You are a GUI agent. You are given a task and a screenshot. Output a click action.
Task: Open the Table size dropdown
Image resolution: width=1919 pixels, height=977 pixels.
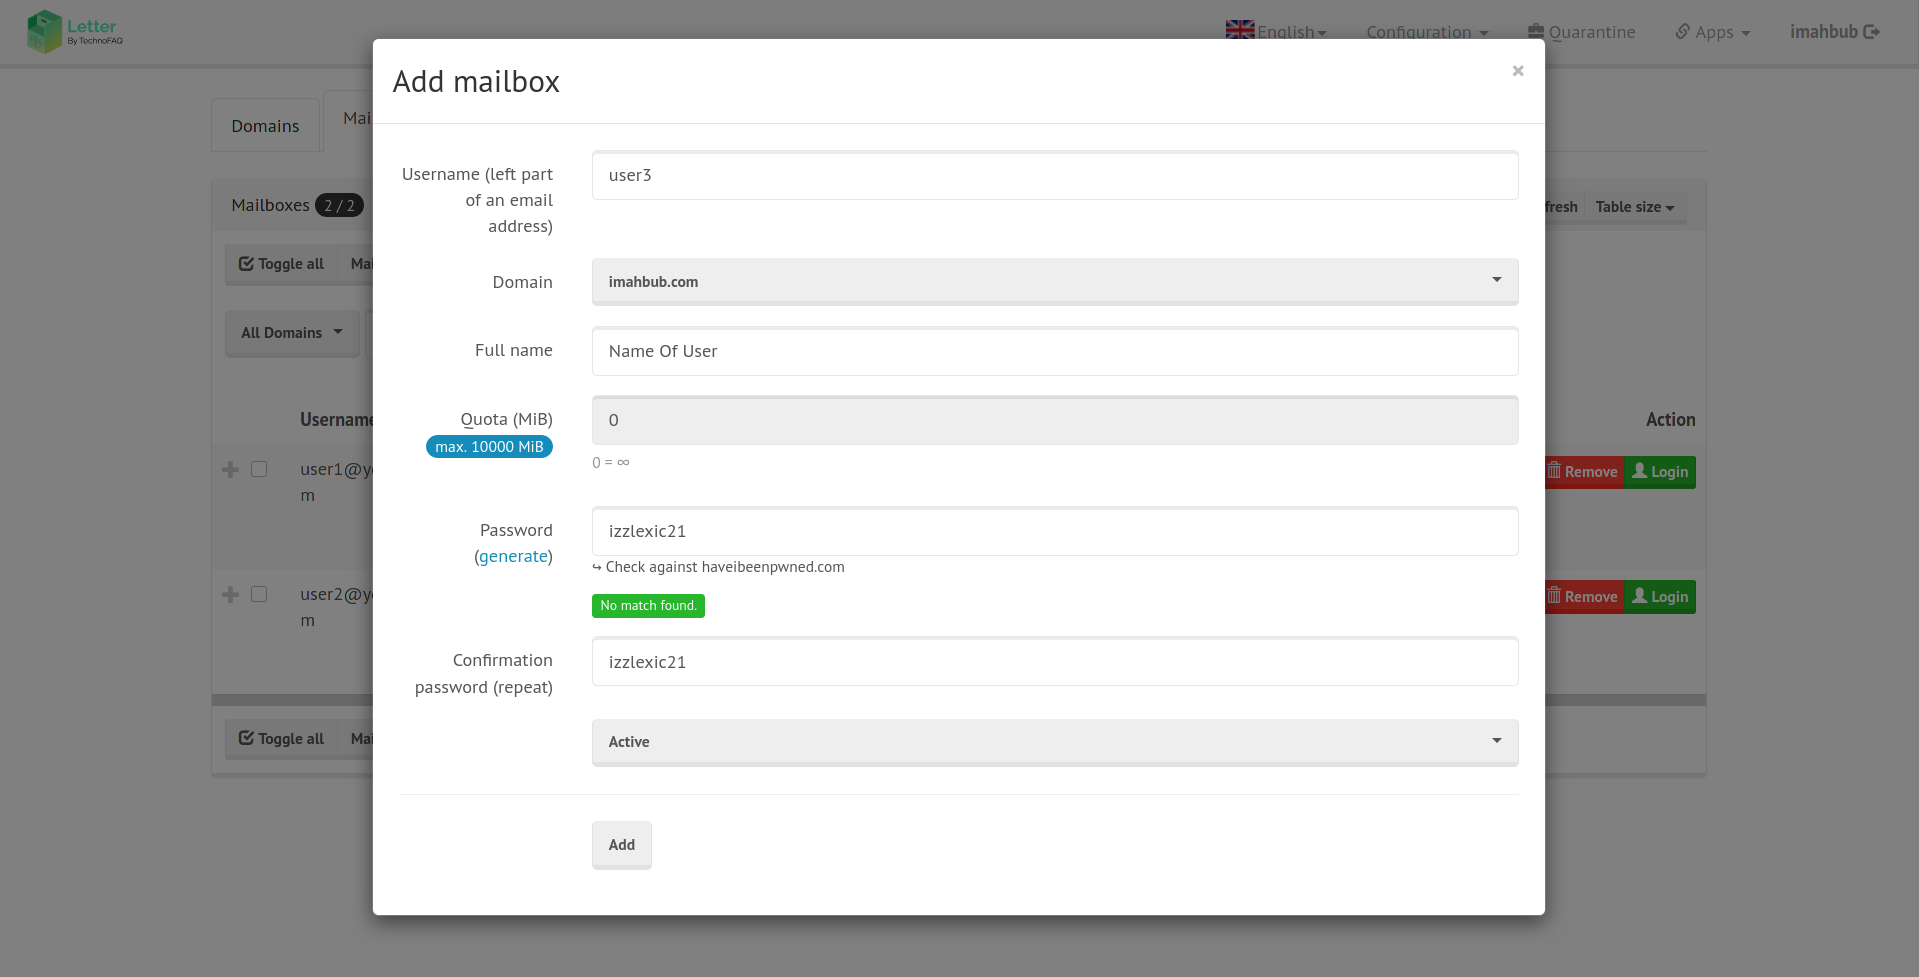[1635, 207]
